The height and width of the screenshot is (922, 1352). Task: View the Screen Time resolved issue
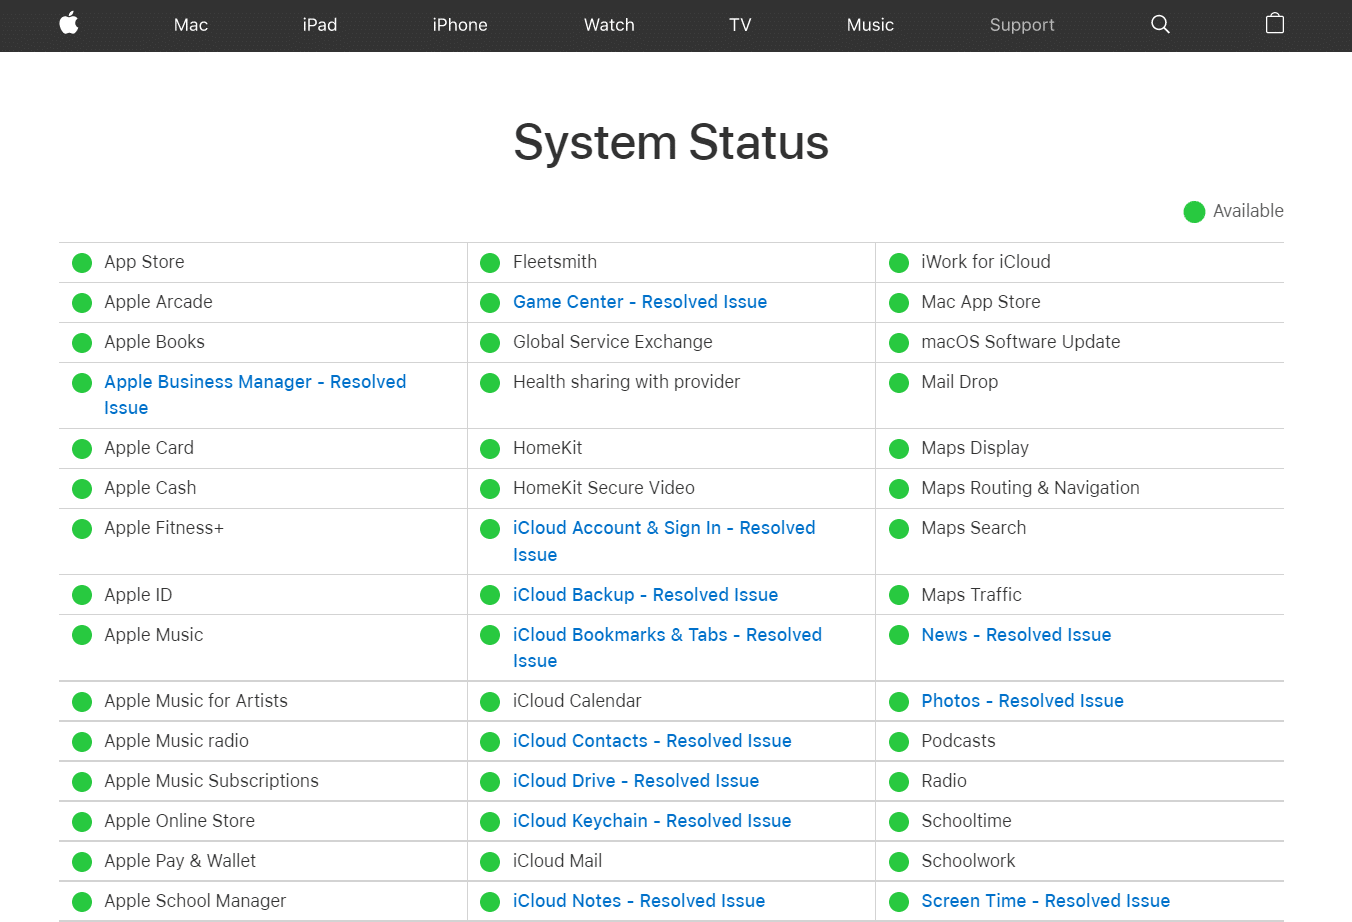[1045, 900]
